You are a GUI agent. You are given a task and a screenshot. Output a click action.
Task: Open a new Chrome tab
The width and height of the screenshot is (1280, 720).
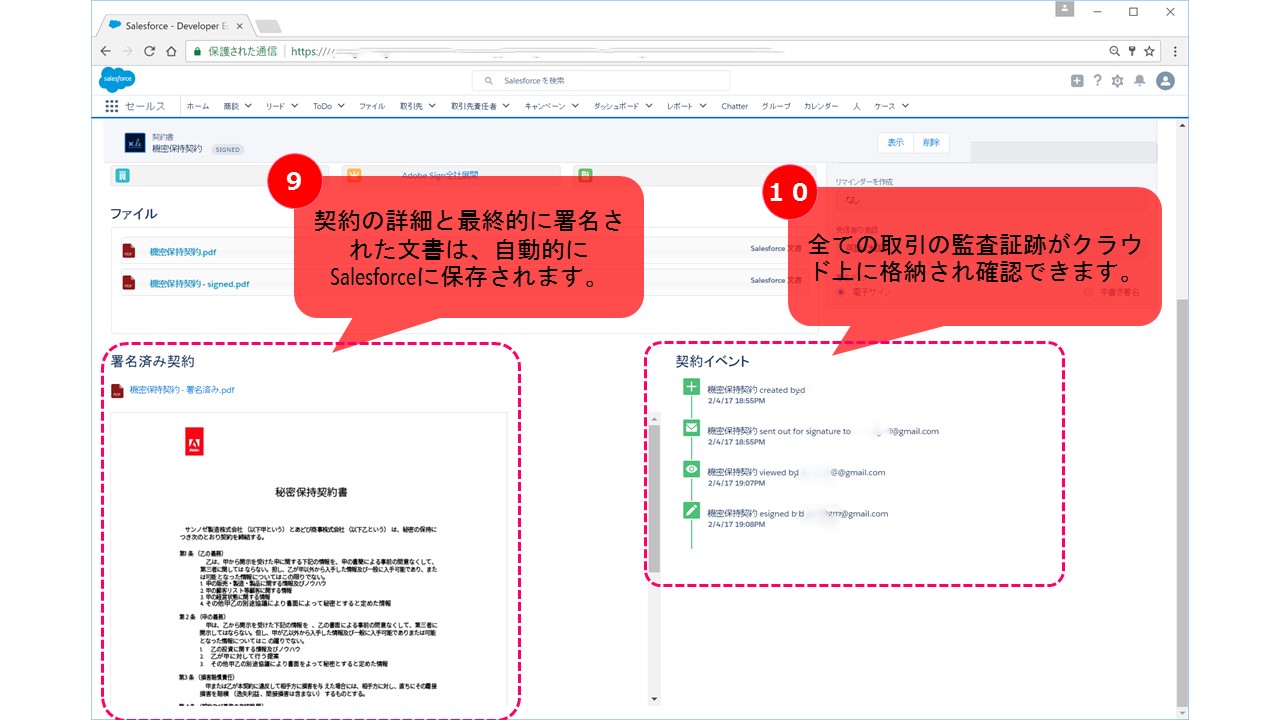coord(268,26)
